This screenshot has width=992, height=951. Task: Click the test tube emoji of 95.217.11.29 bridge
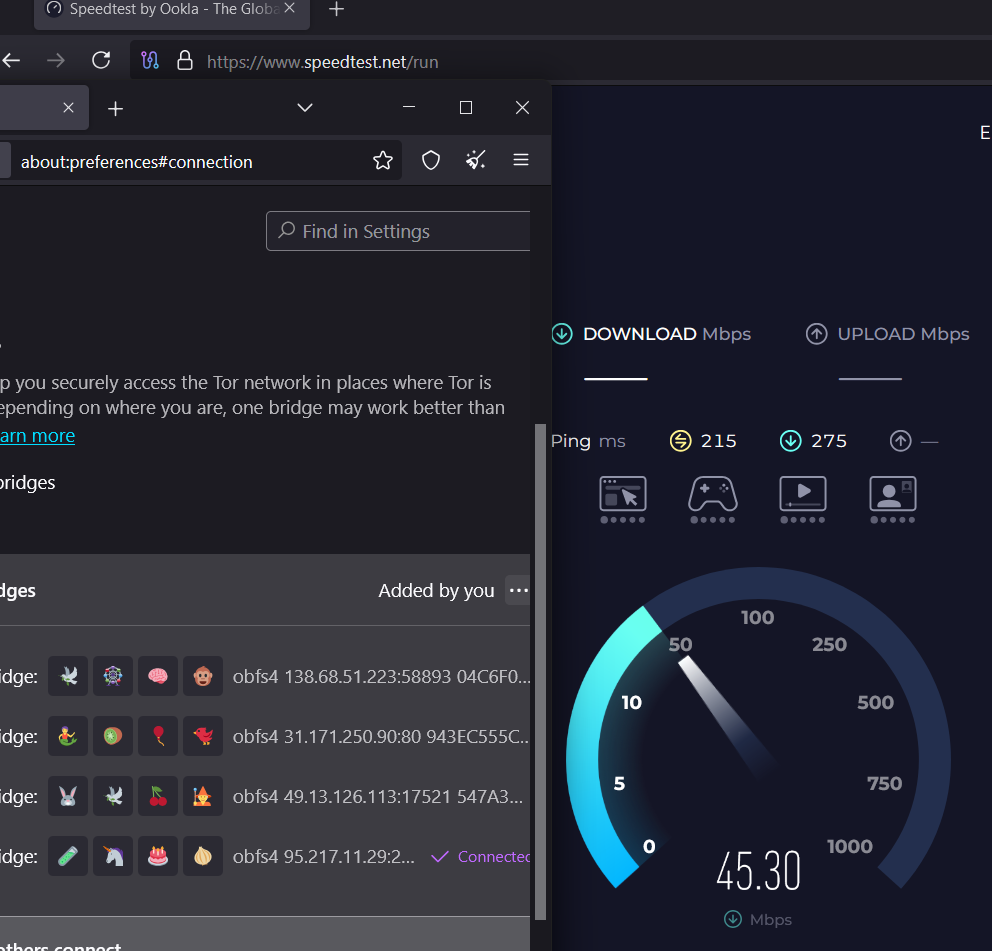(68, 856)
